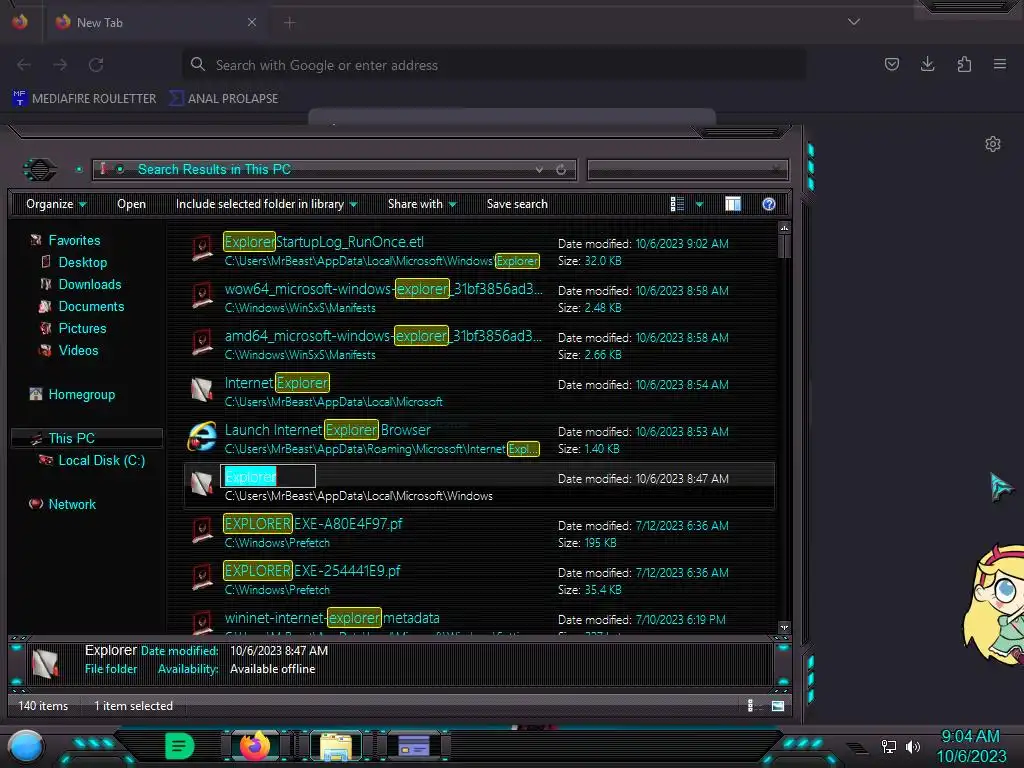Select amd64_microsoft-windows-explorer manifest result
The width and height of the screenshot is (1024, 768).
(480, 345)
